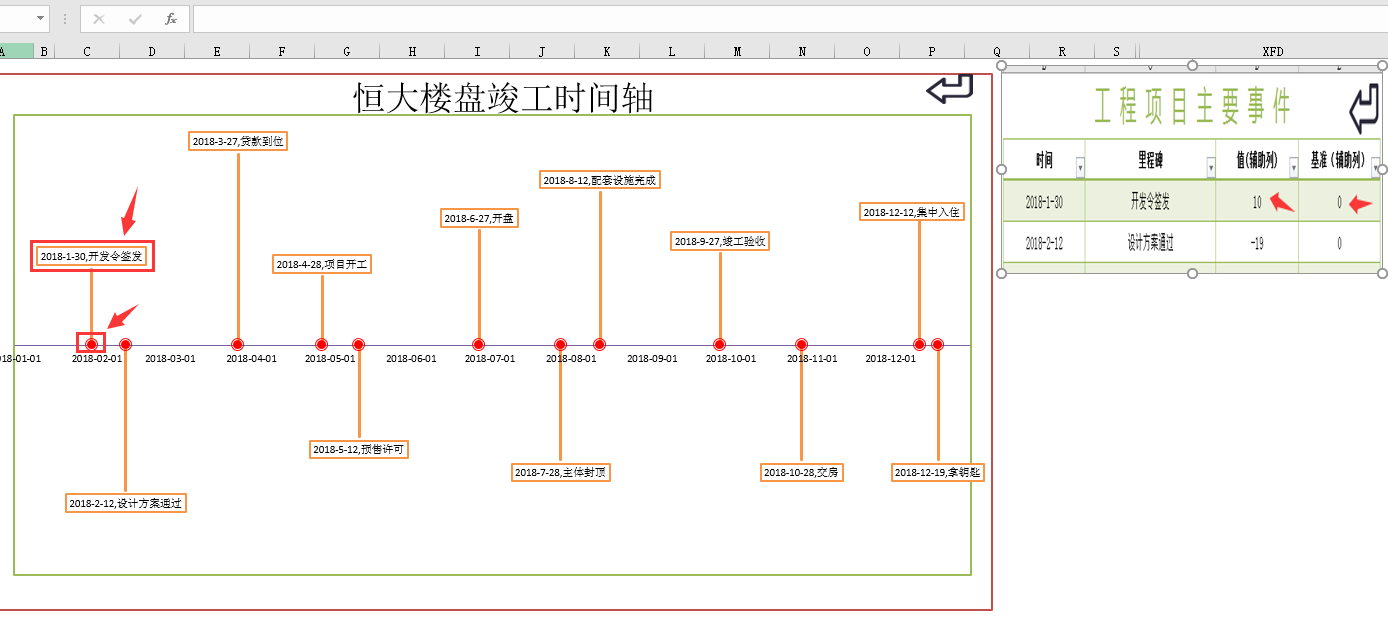Screen dimensions: 1388x619
Task: Click axis label 2018-09-01
Action: (652, 359)
